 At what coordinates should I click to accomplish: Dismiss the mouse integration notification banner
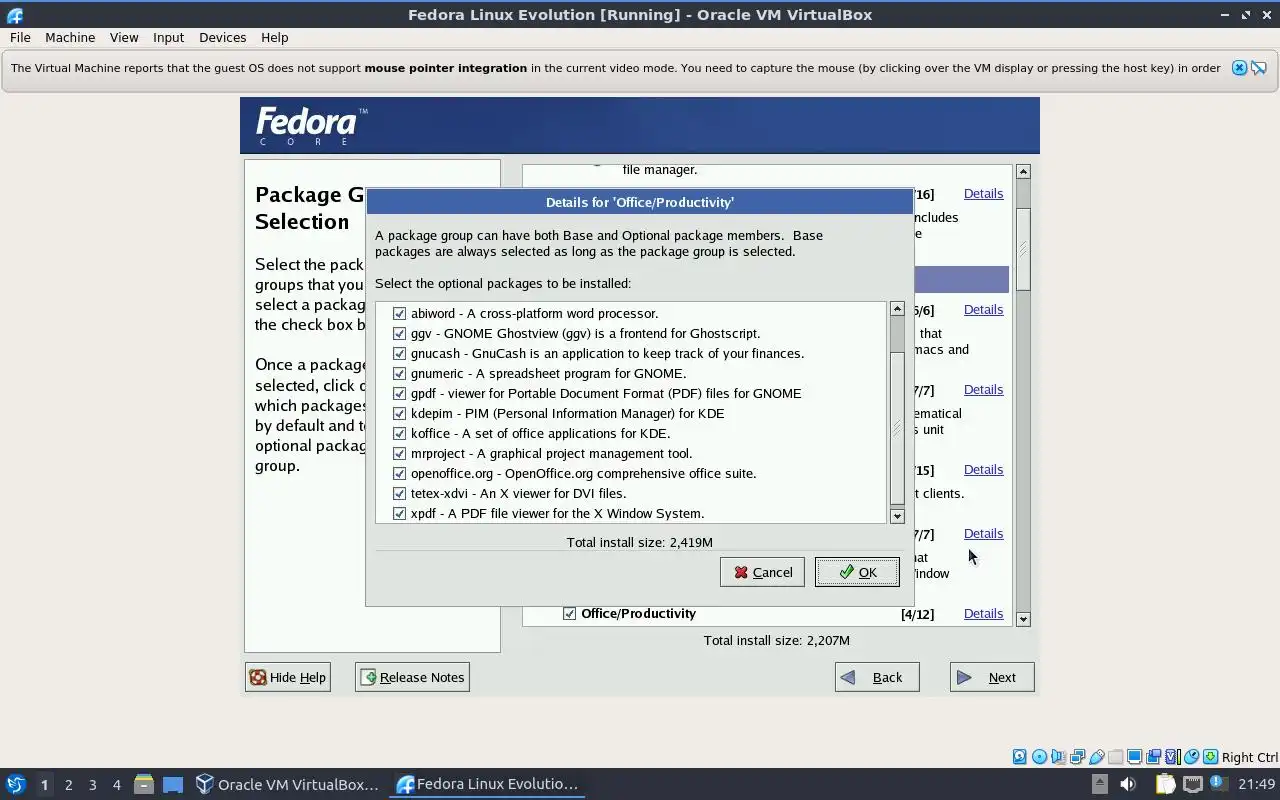(1240, 68)
